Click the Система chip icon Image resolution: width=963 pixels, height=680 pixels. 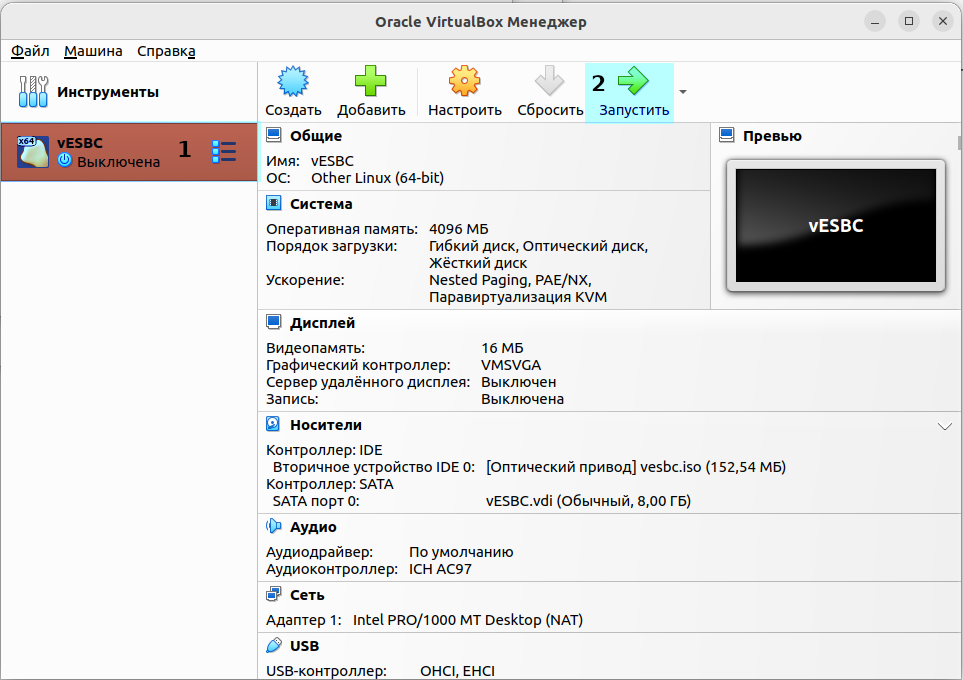(x=273, y=203)
